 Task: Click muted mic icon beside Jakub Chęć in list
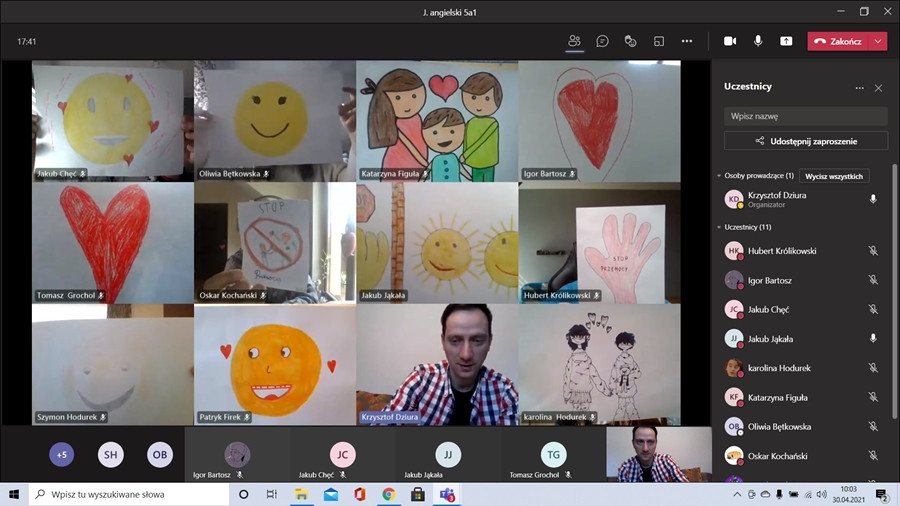click(x=873, y=309)
